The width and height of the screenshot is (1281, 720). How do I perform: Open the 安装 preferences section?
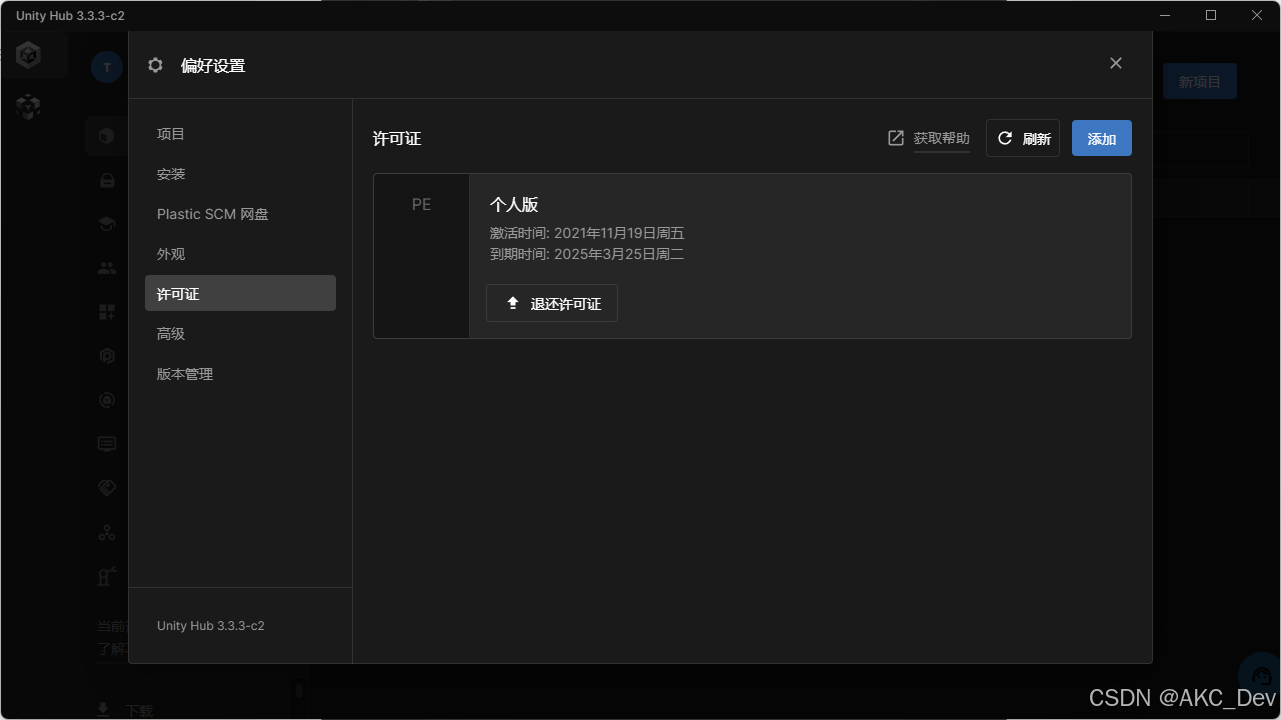tap(240, 174)
